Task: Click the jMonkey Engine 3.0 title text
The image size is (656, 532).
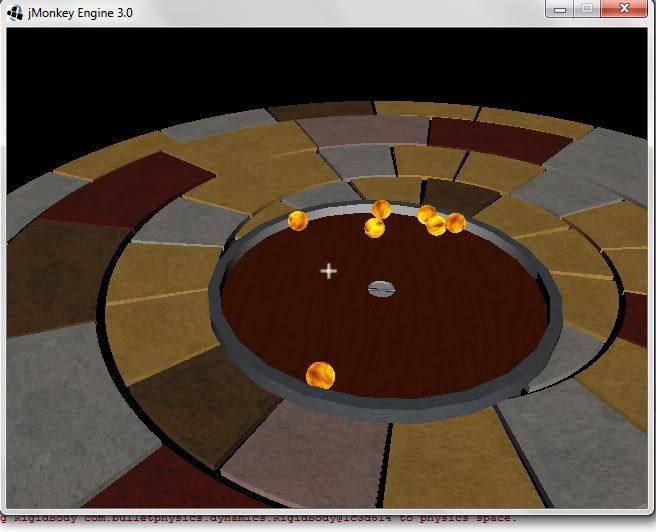Action: 80,13
